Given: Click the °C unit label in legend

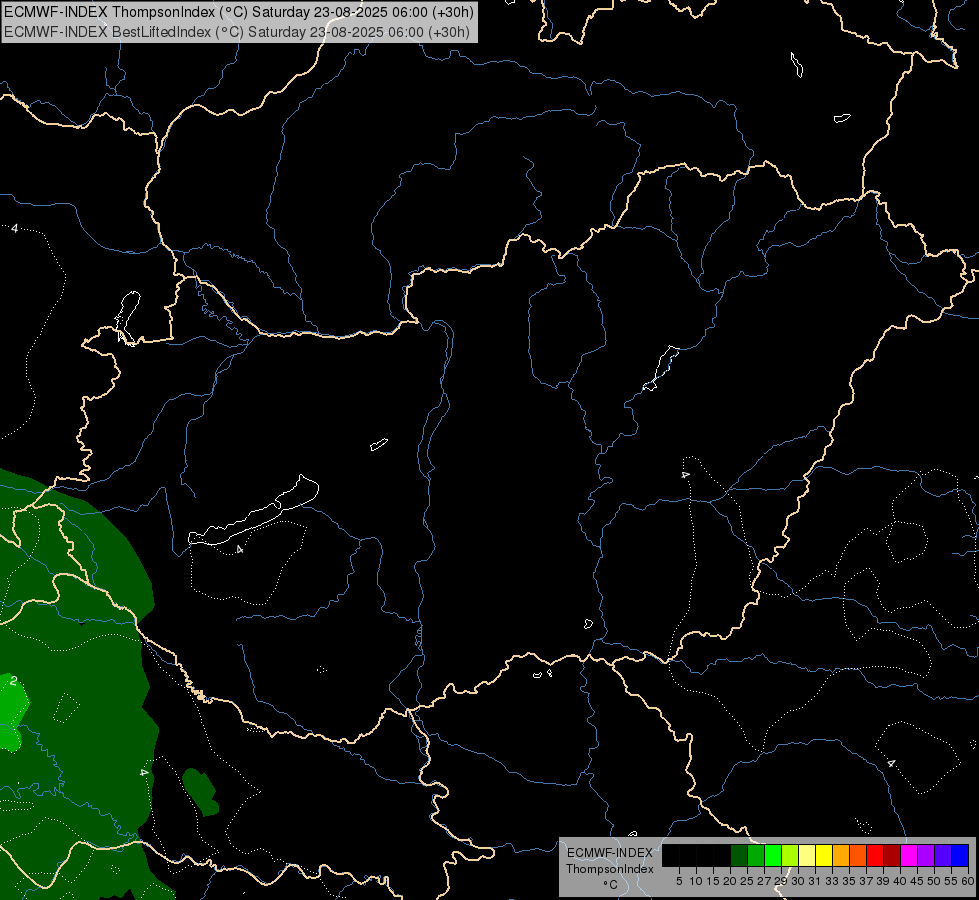Looking at the screenshot, I should click(x=611, y=885).
